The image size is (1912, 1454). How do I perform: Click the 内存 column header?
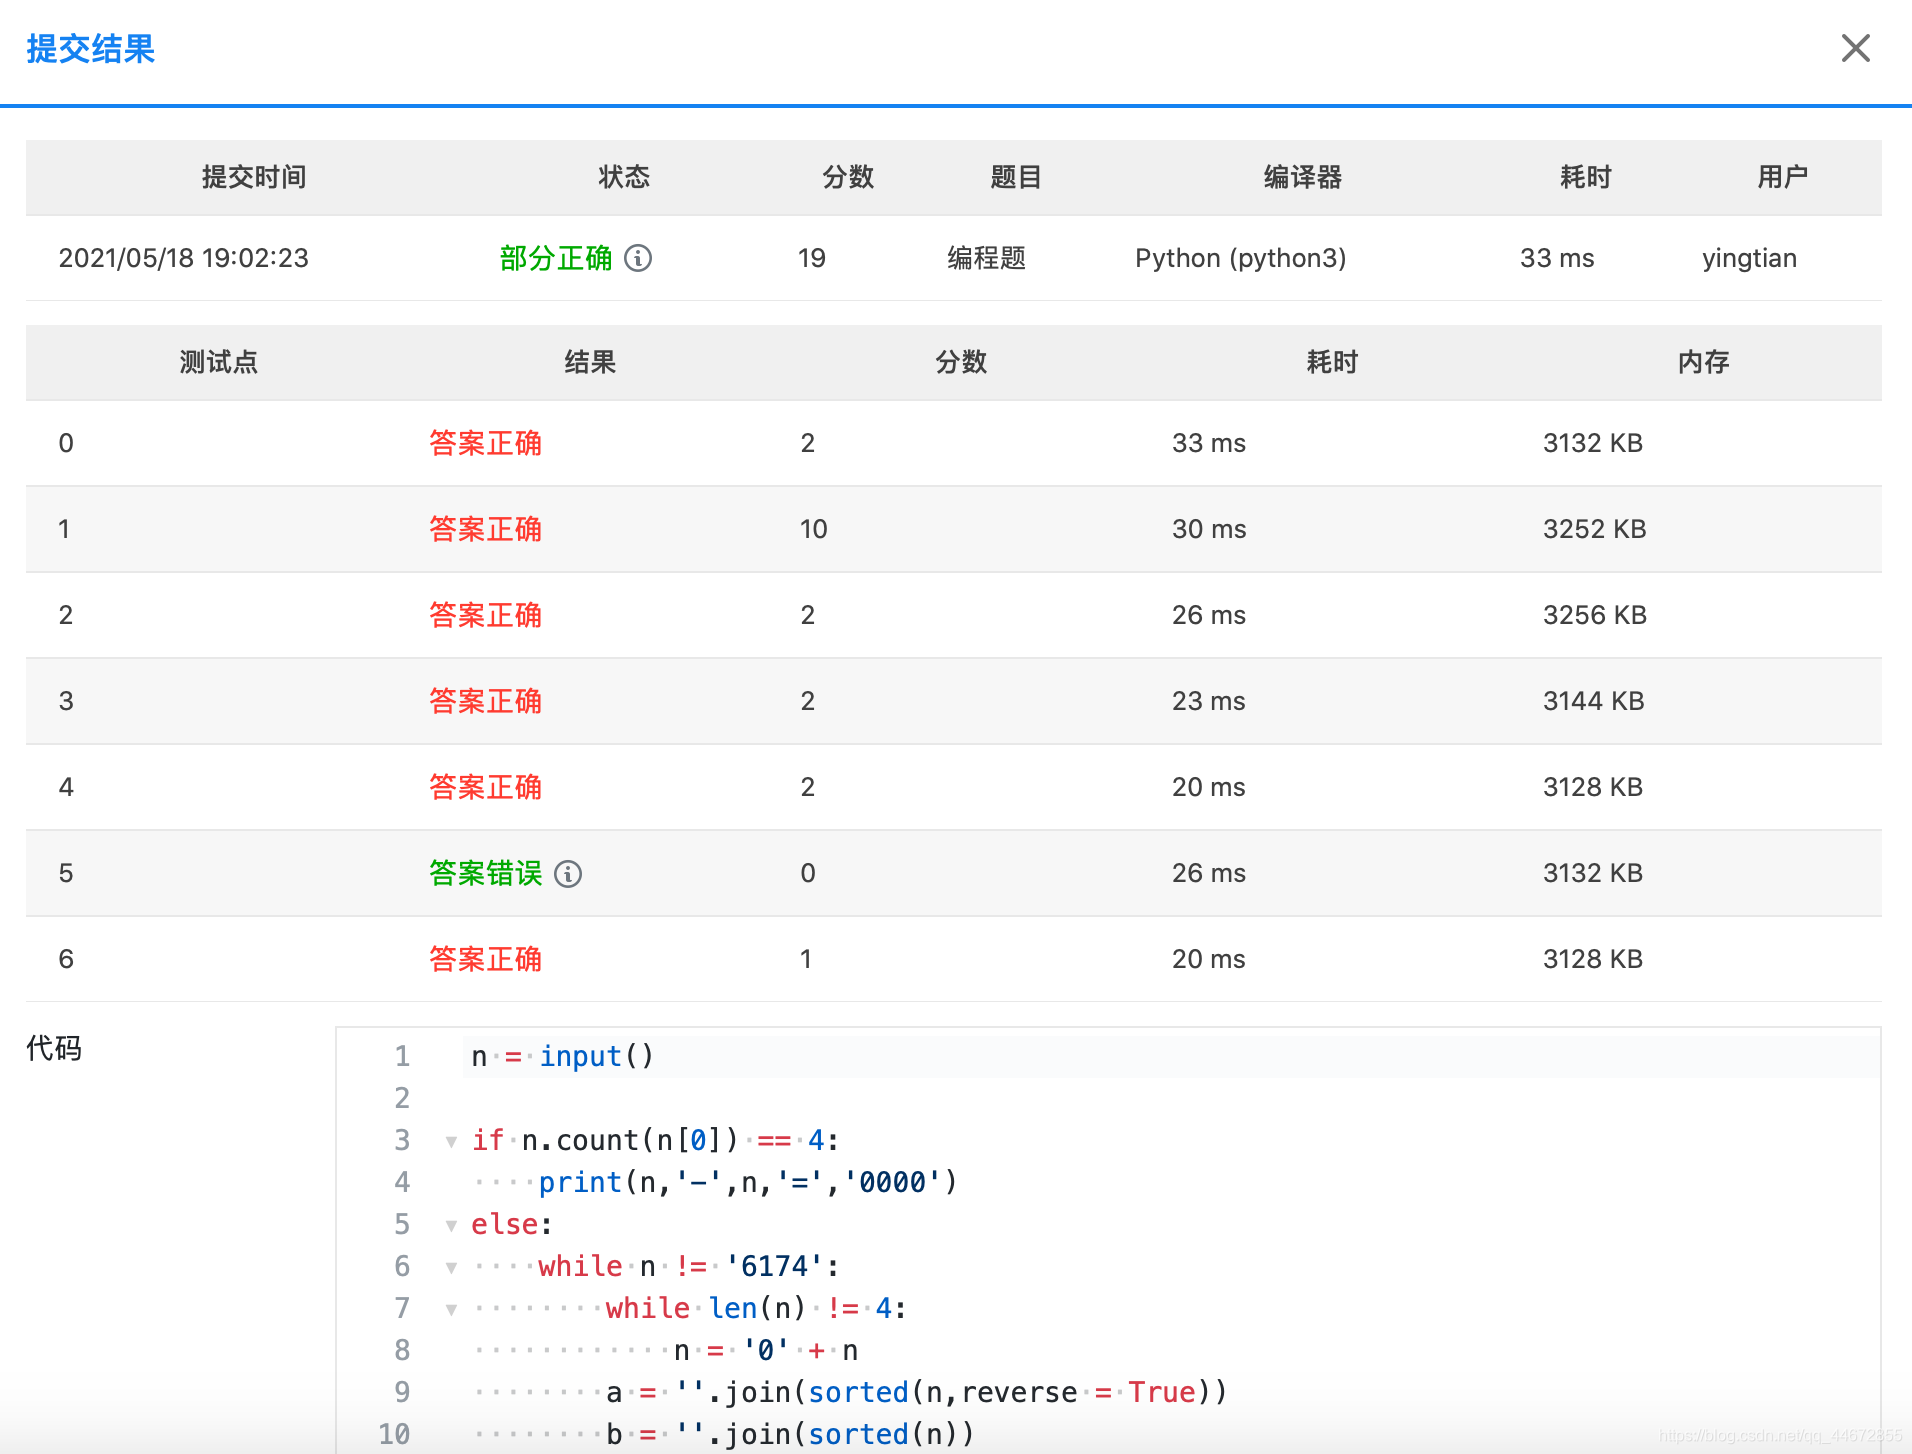1704,362
